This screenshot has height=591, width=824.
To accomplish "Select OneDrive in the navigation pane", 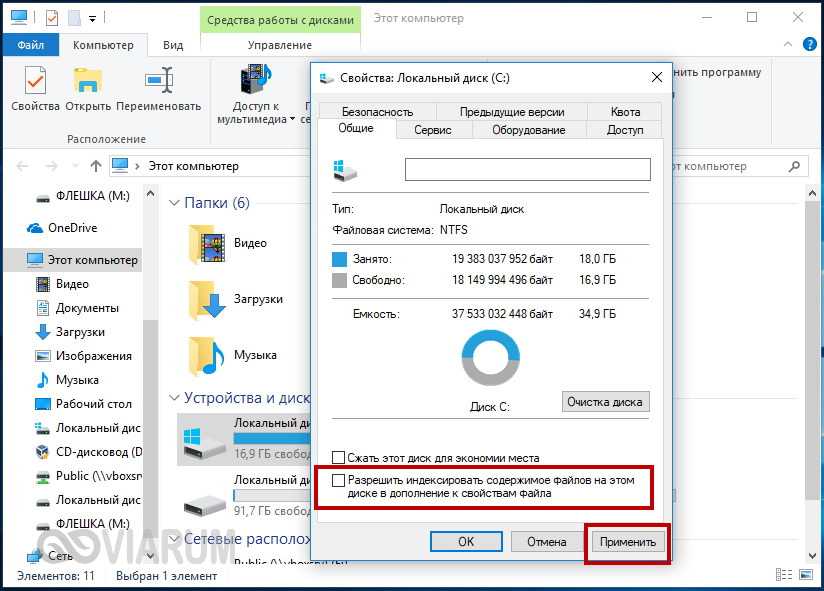I will [72, 227].
